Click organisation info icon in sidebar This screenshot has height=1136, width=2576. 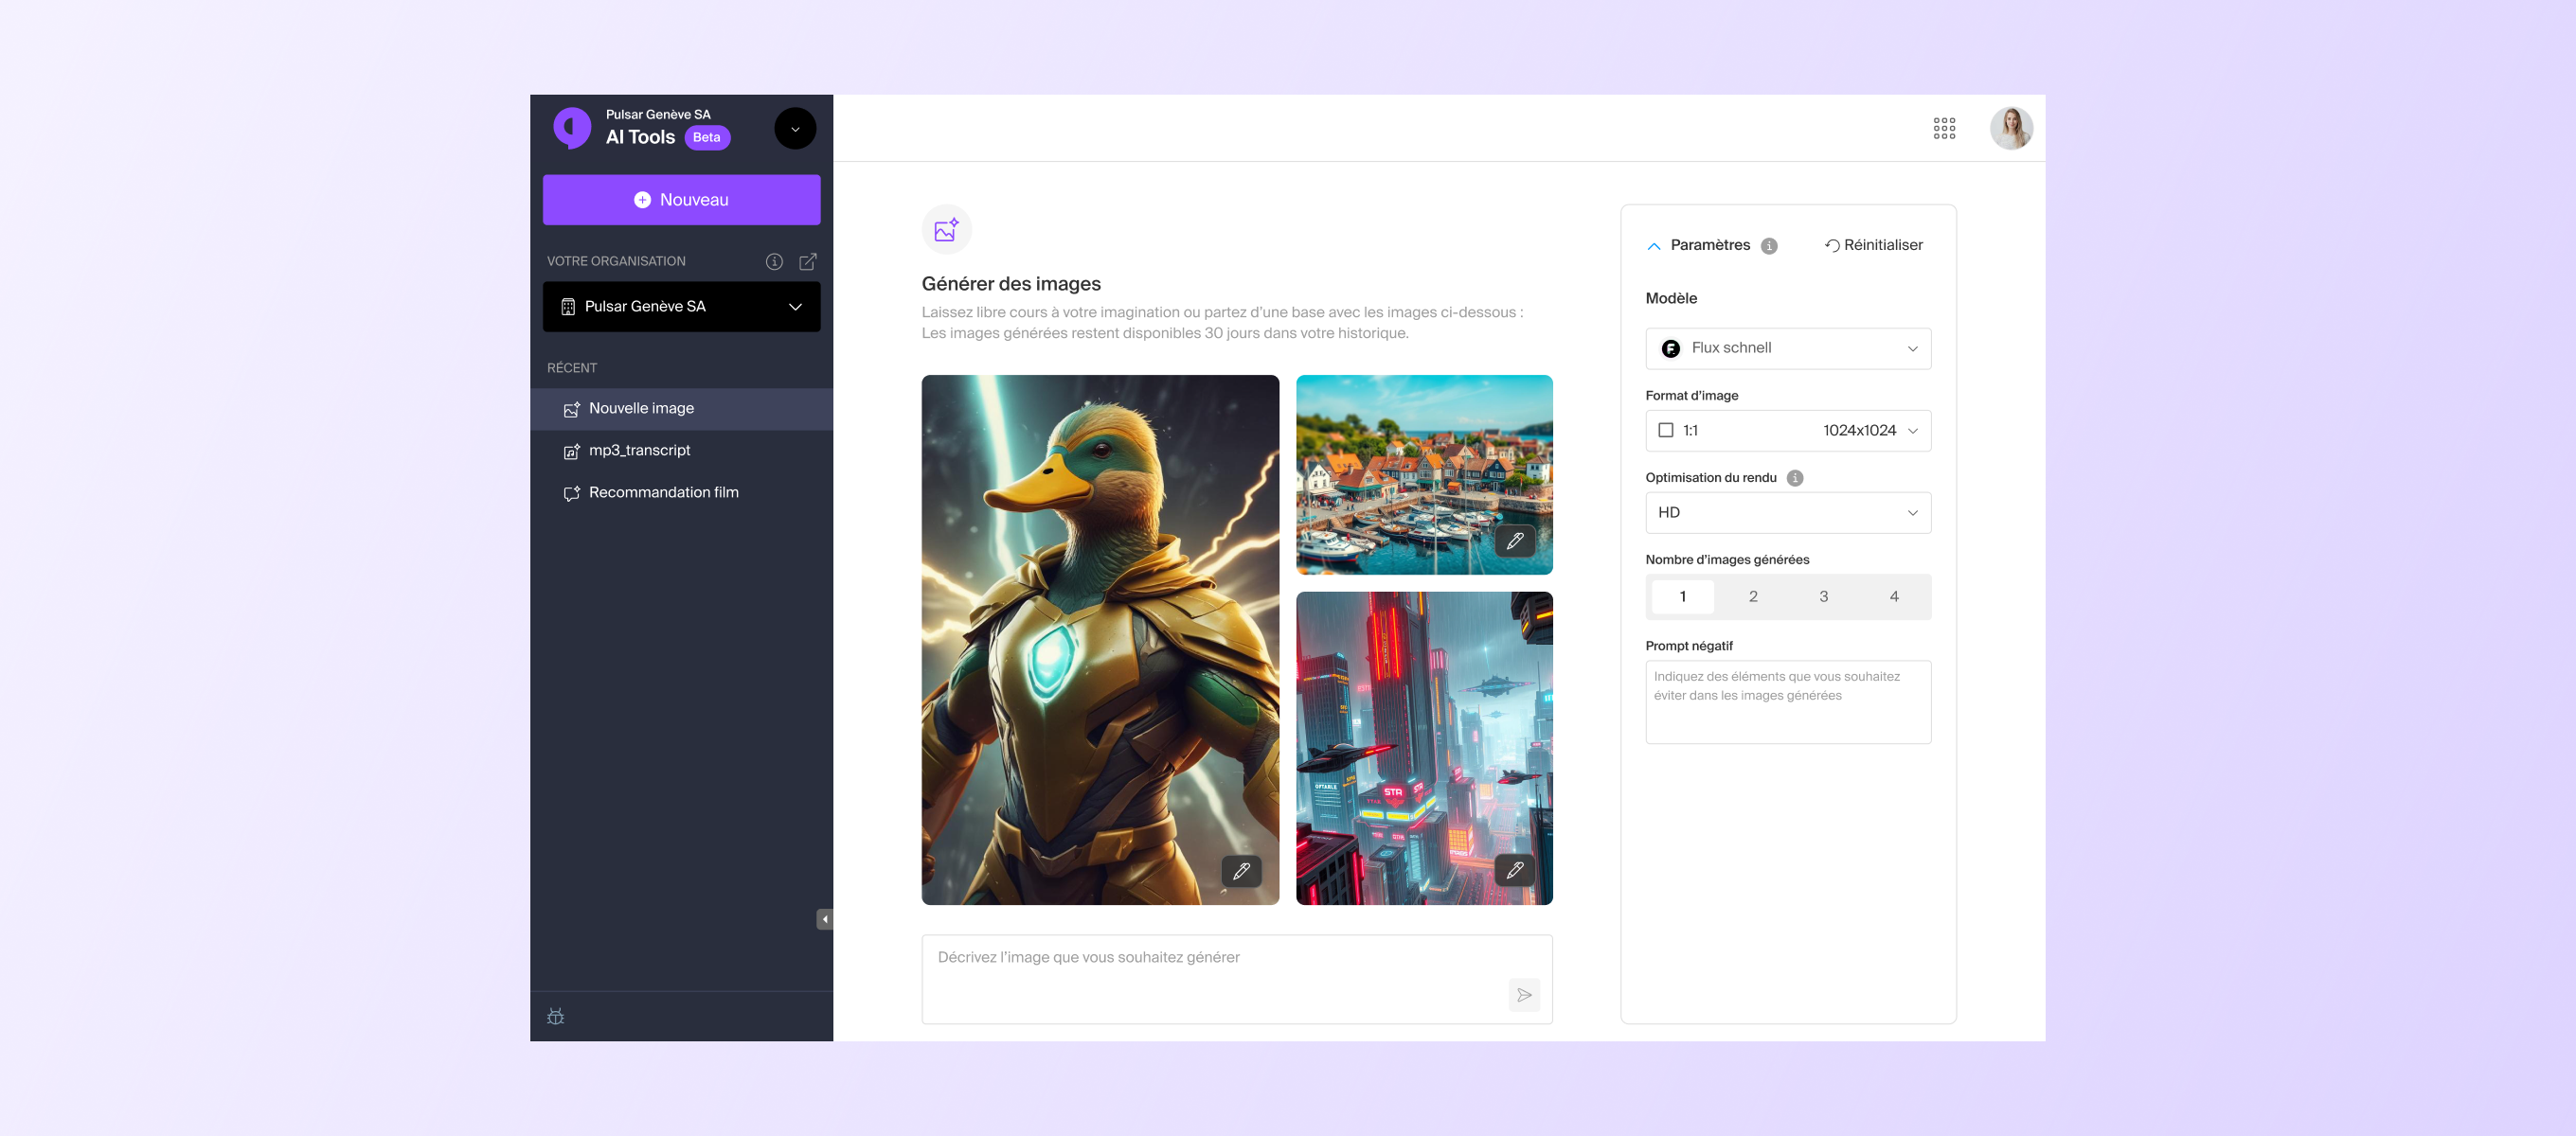[774, 261]
